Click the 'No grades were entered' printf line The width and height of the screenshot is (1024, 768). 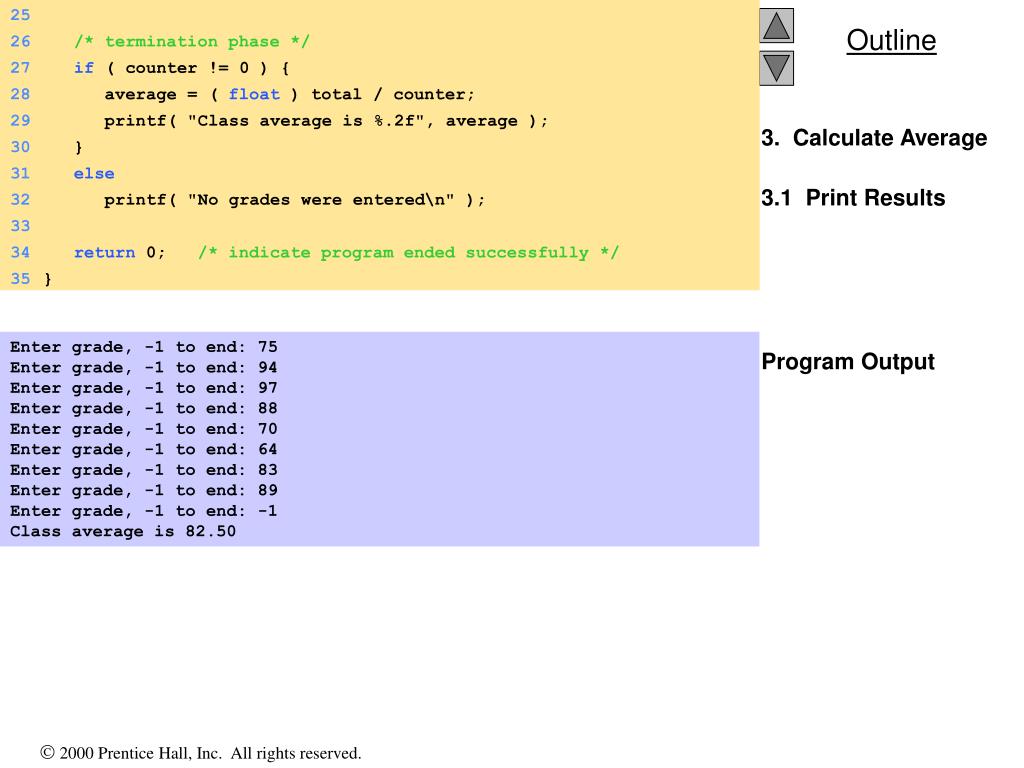(x=295, y=200)
